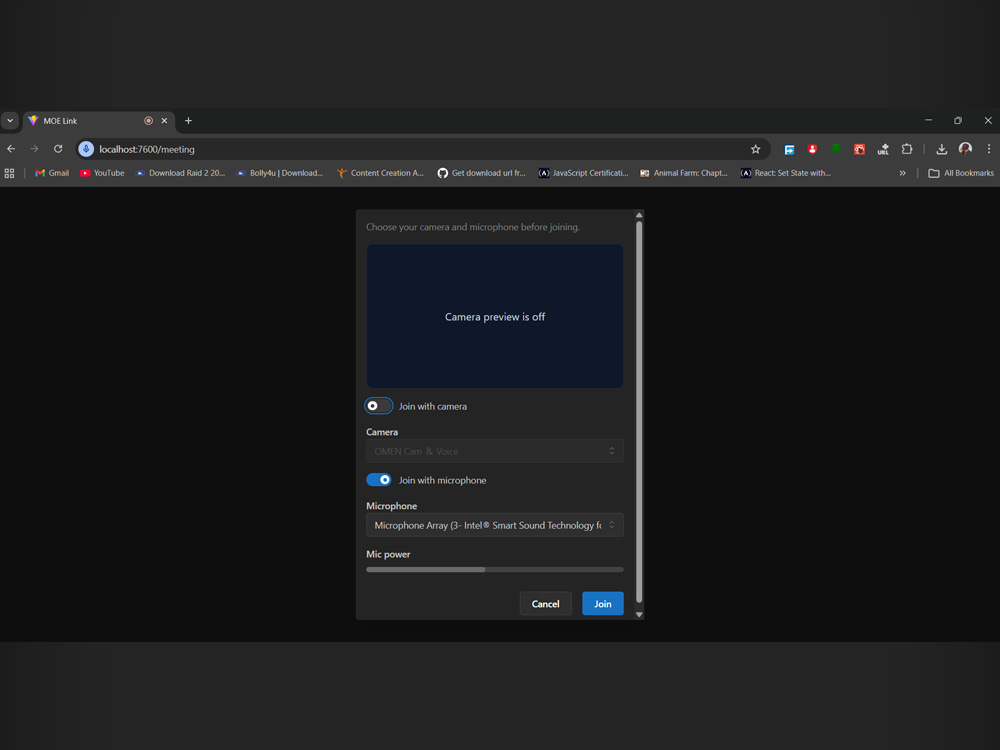Screen dimensions: 1000x750
Task: Click the Join button
Action: (603, 603)
